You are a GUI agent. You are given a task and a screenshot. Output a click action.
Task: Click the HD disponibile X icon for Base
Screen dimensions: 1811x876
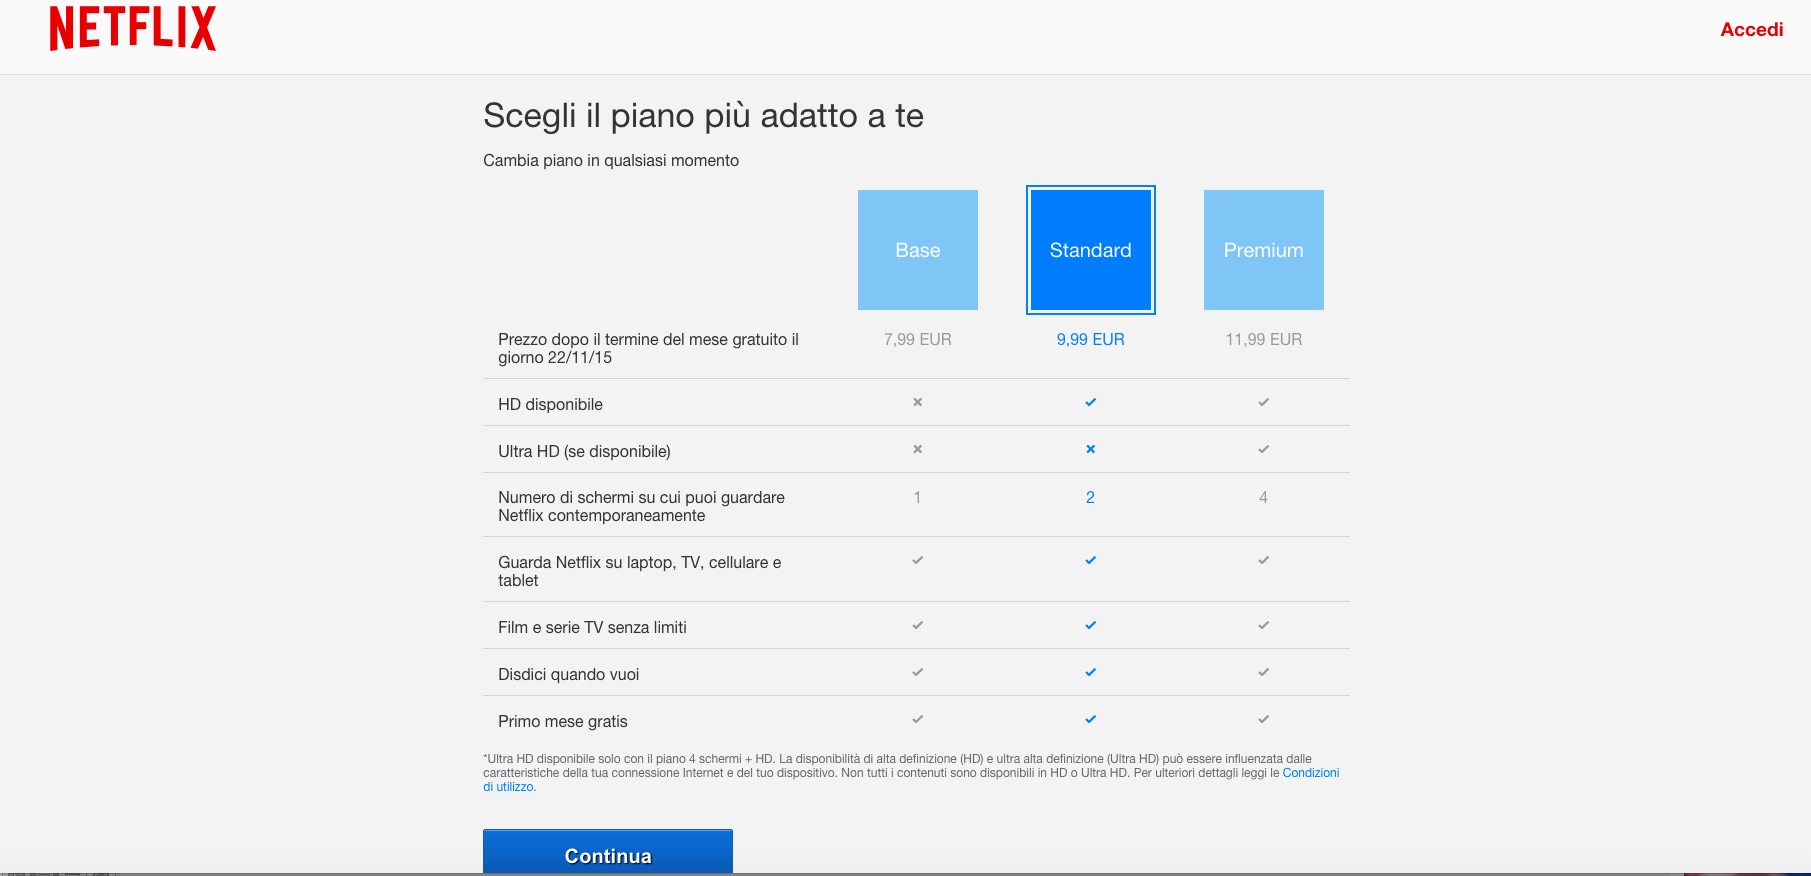coord(917,402)
